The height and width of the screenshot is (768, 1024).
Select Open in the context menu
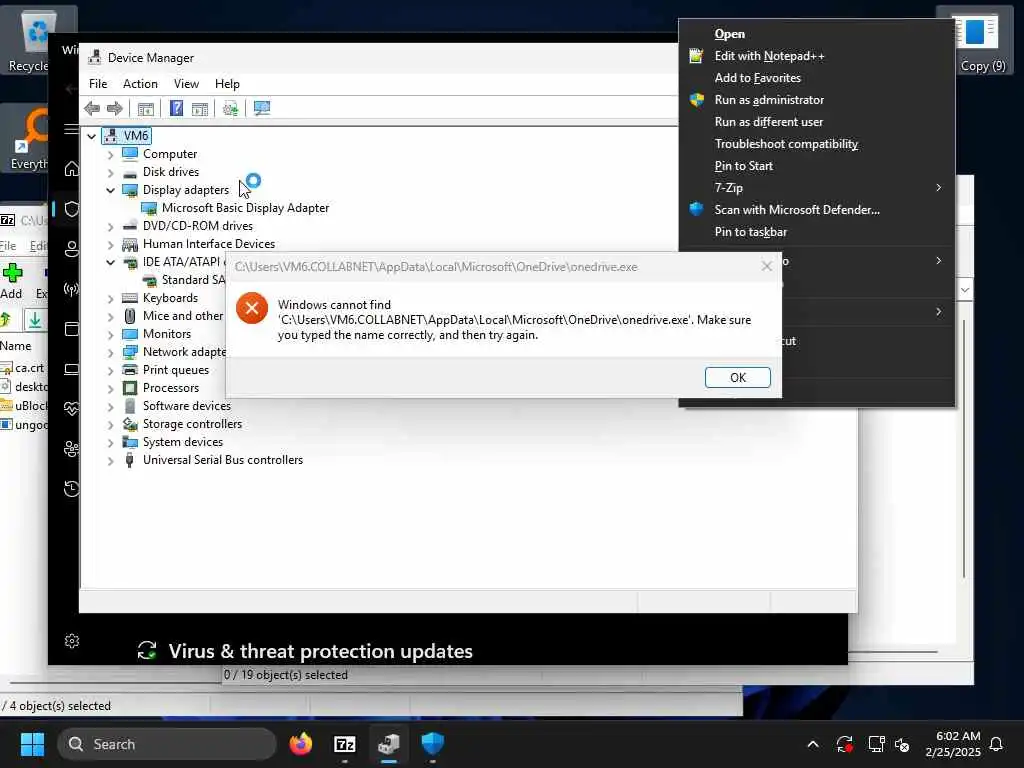(816, 34)
